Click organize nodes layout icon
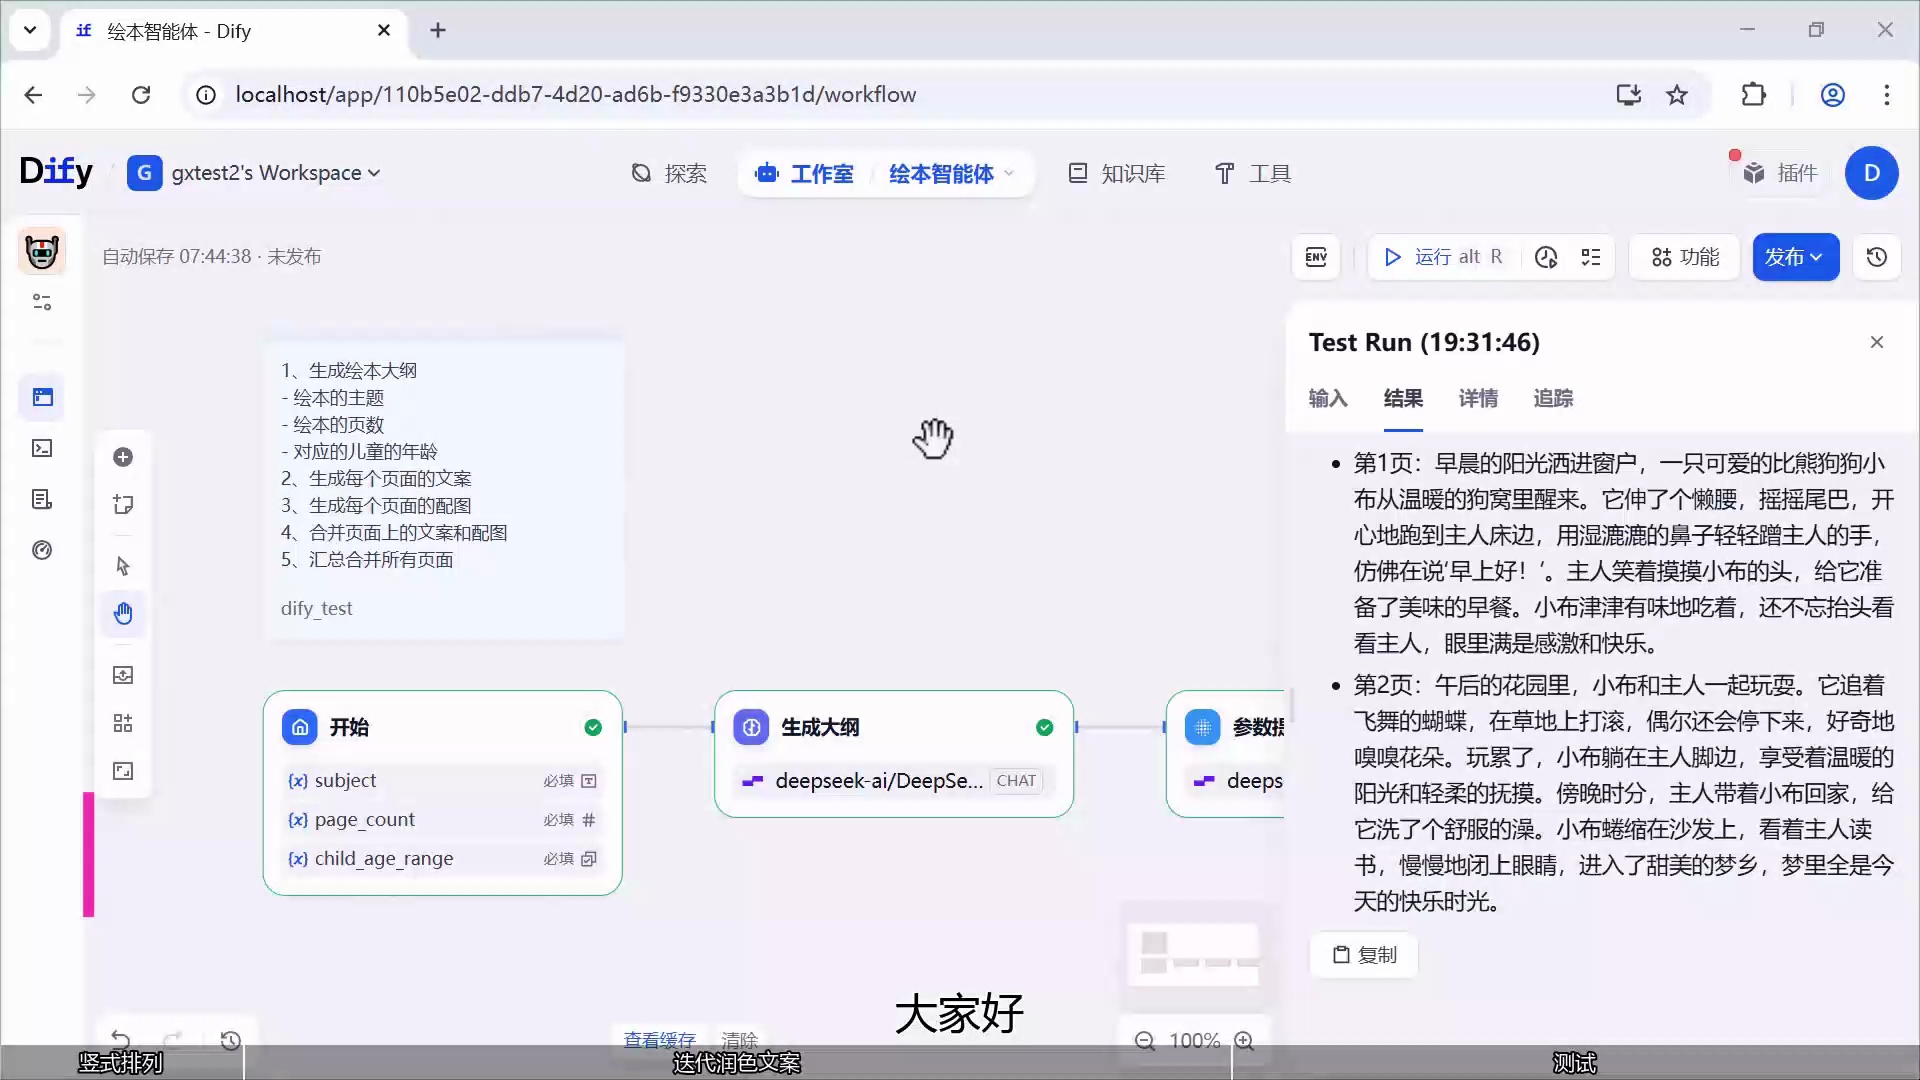Screen dimensions: 1920x1080 tap(123, 723)
